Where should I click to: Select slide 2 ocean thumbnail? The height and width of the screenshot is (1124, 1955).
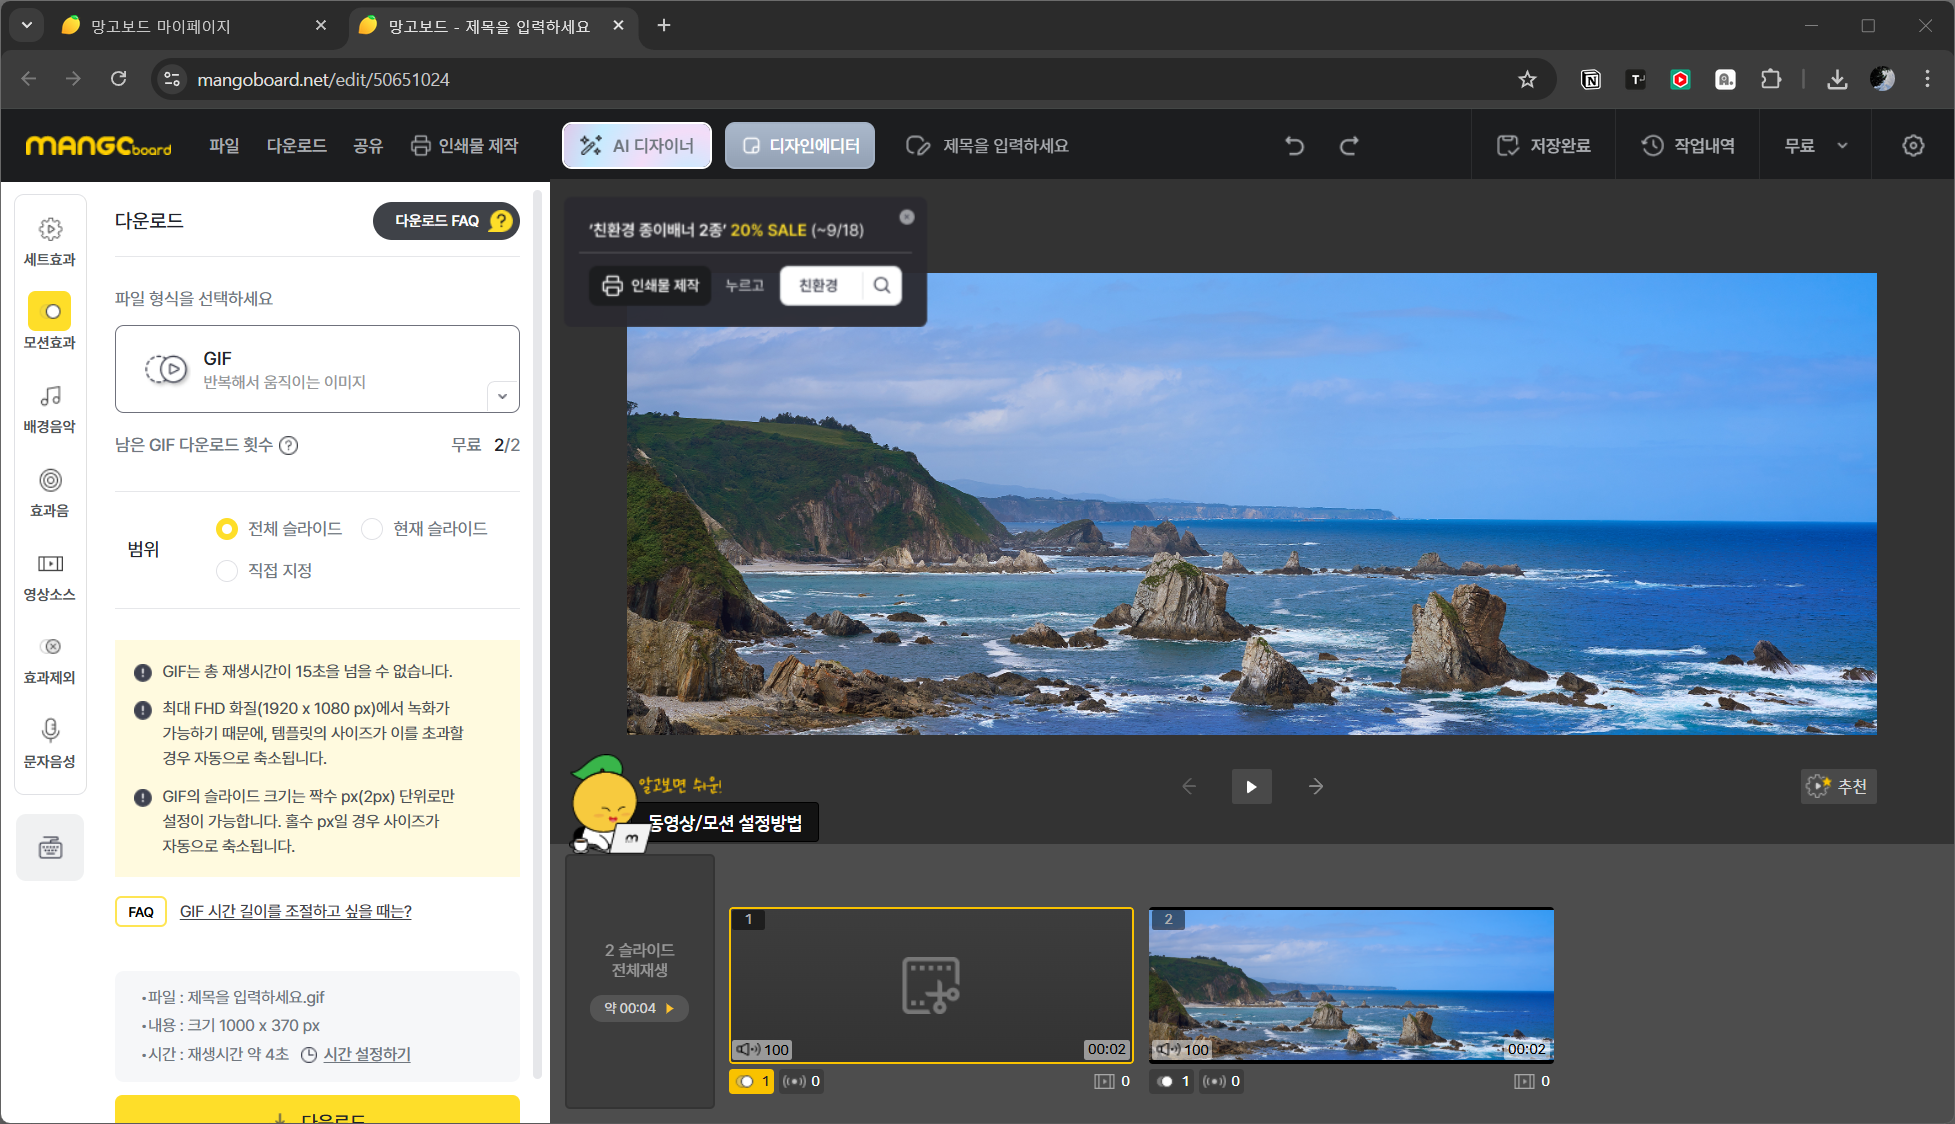(x=1351, y=985)
